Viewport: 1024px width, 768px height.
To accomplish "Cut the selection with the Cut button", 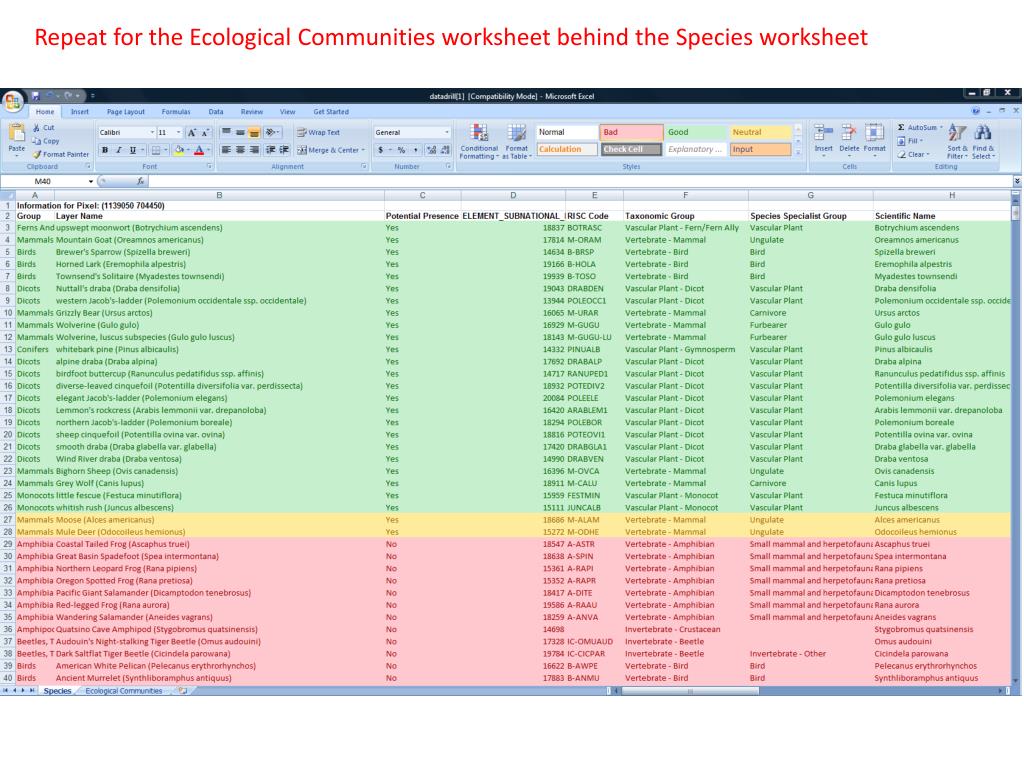I will [x=44, y=128].
